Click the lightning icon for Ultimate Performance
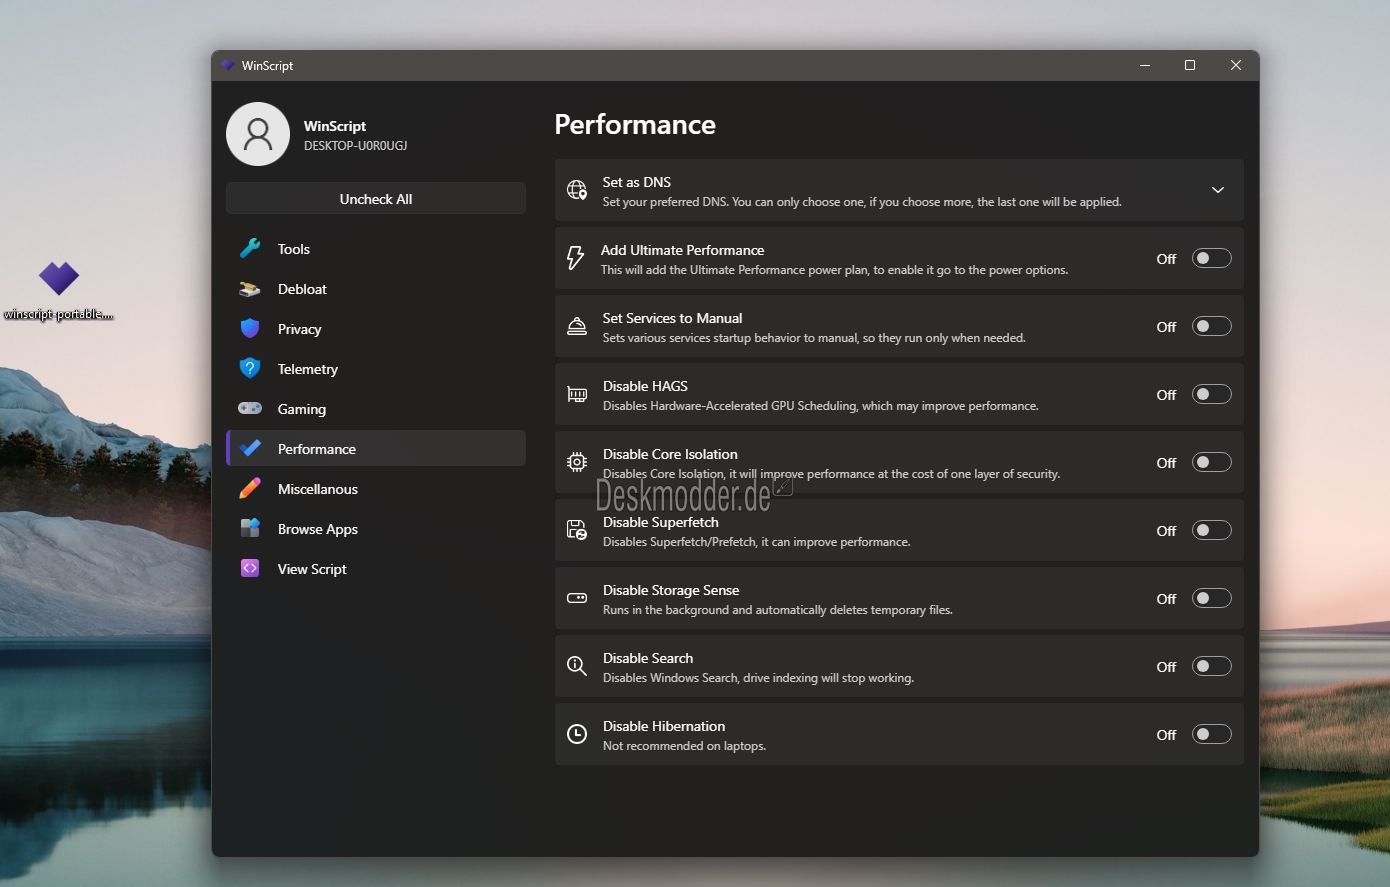 [576, 258]
